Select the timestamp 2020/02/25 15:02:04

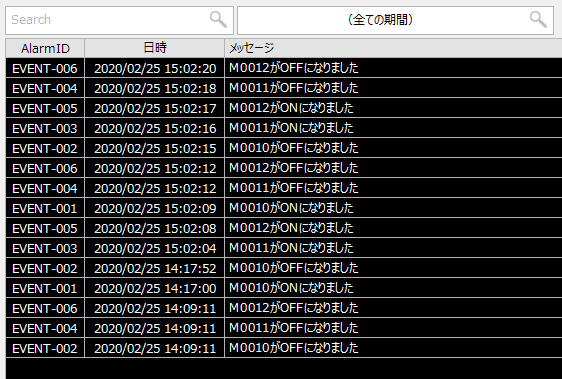pyautogui.click(x=155, y=248)
